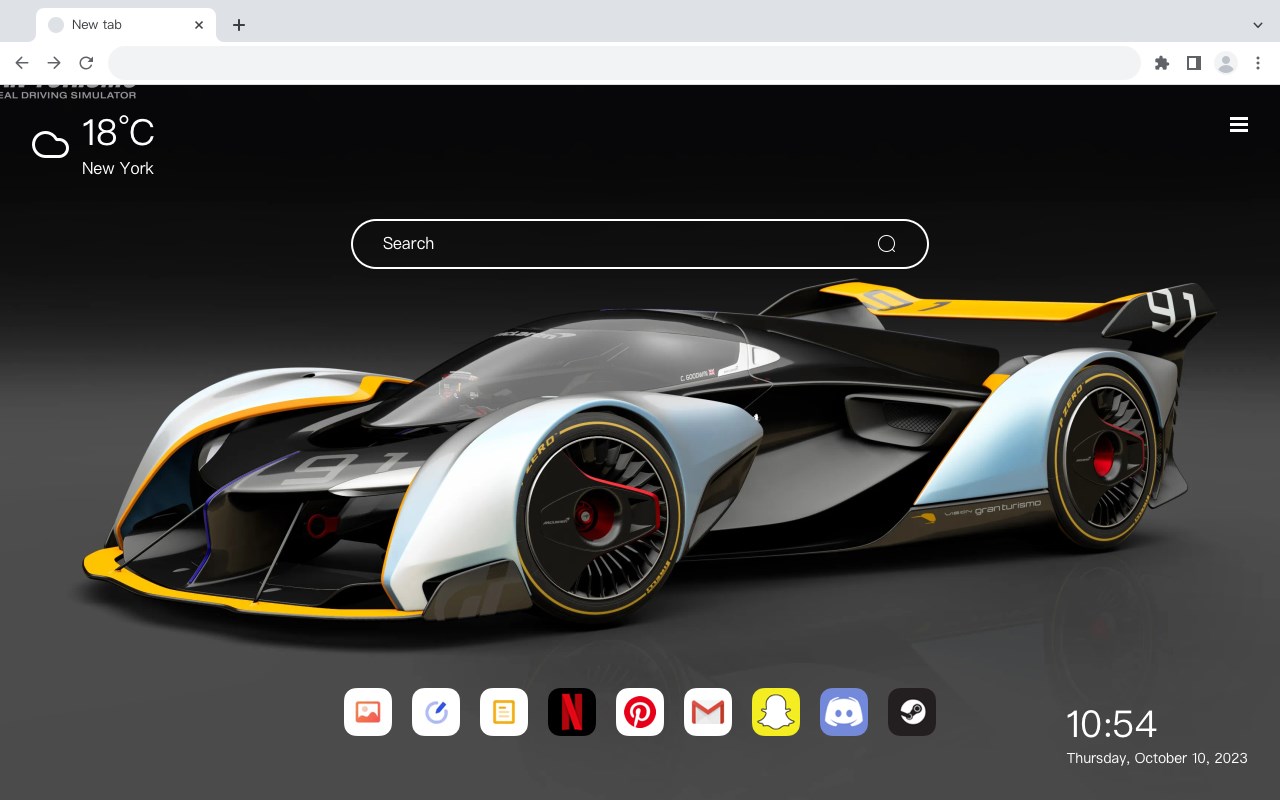Expand the tab search dropdown arrow
The height and width of the screenshot is (800, 1280).
1258,25
